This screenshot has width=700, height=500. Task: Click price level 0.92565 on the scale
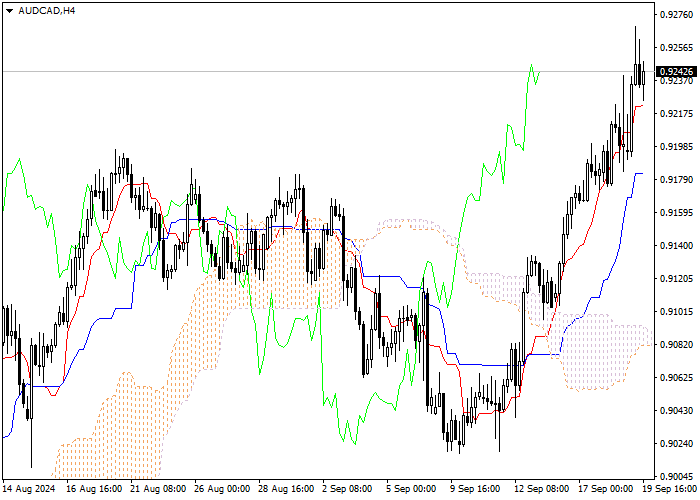pos(676,47)
